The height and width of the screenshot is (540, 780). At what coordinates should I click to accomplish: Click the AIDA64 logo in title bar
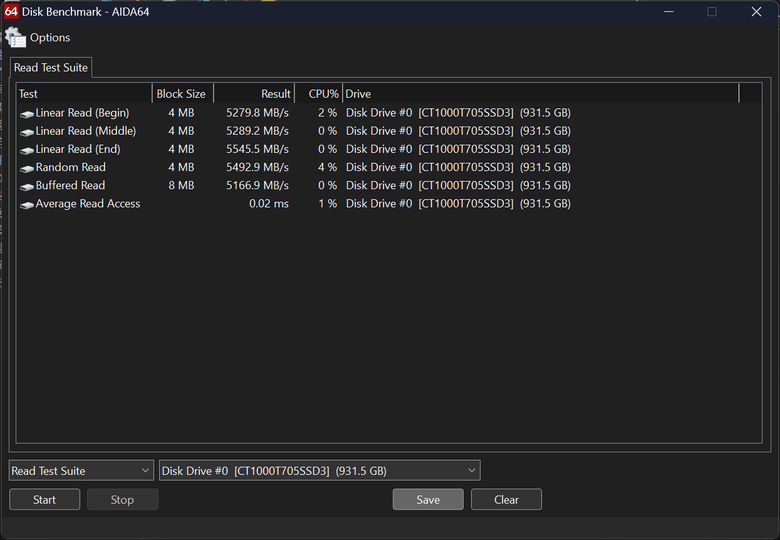[11, 11]
